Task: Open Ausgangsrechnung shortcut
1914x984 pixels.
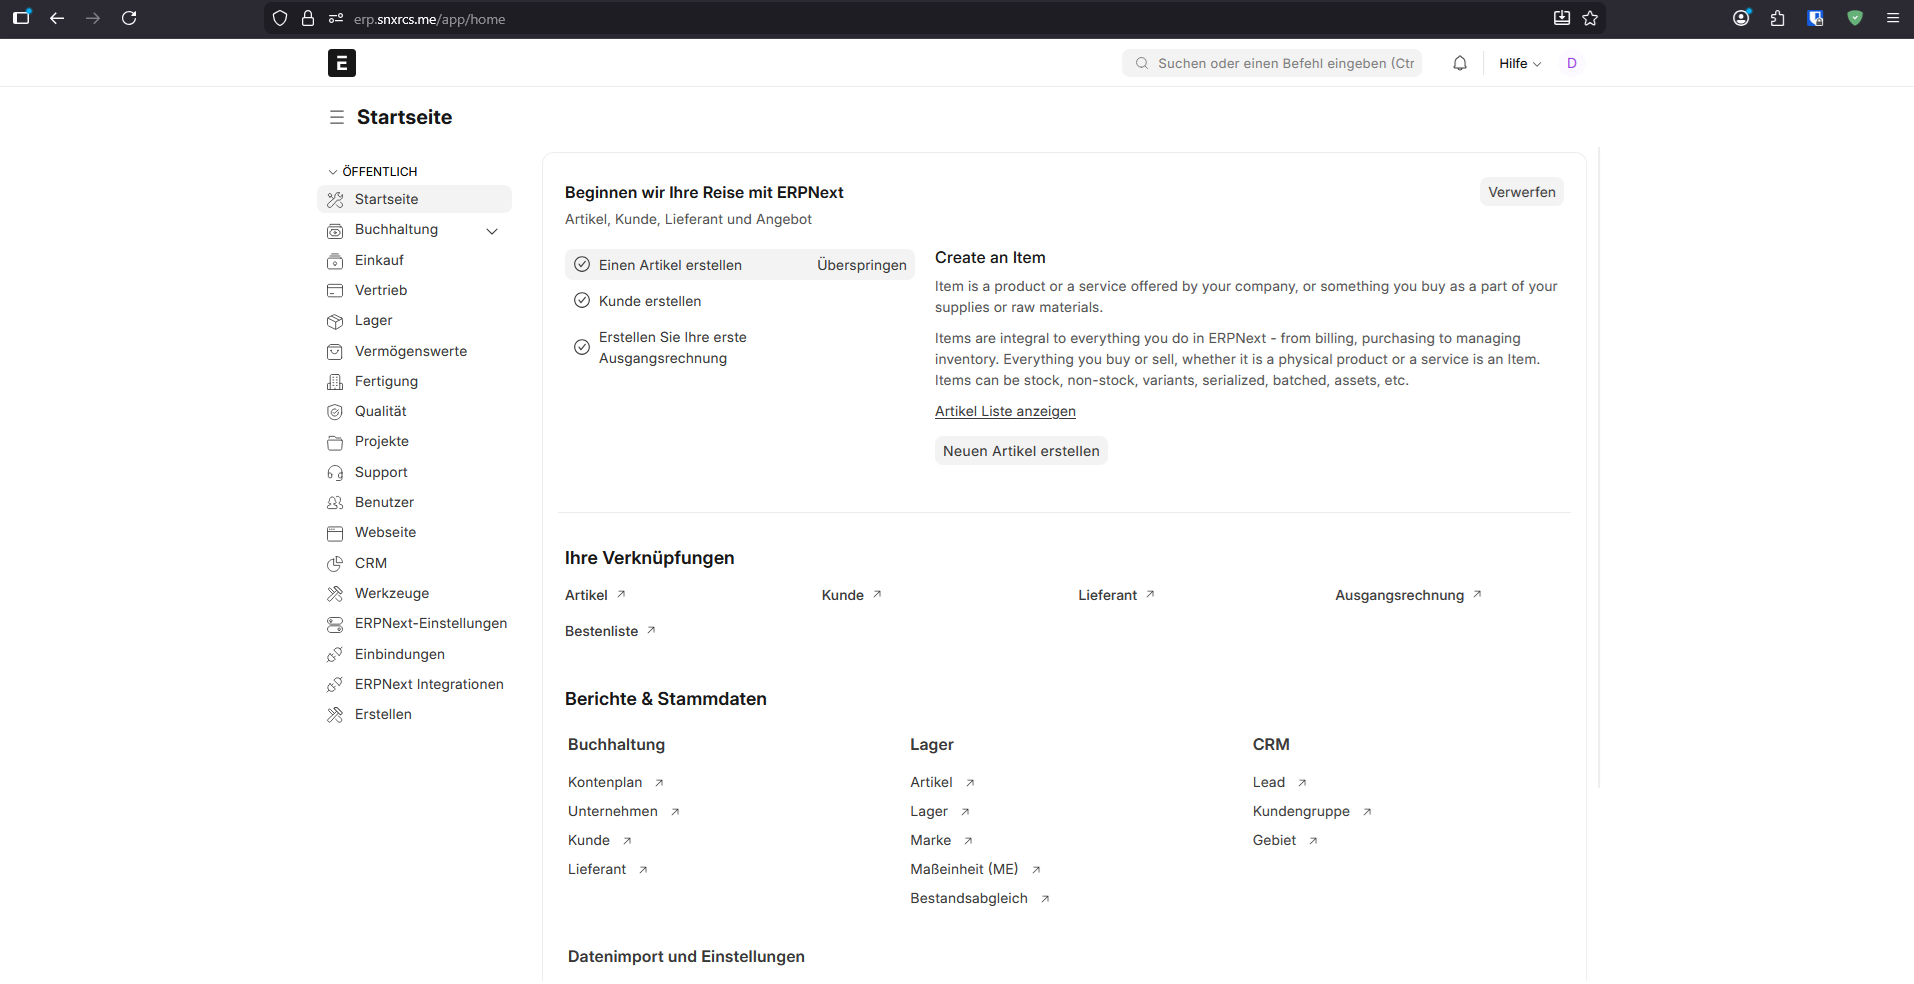Action: pyautogui.click(x=1408, y=595)
